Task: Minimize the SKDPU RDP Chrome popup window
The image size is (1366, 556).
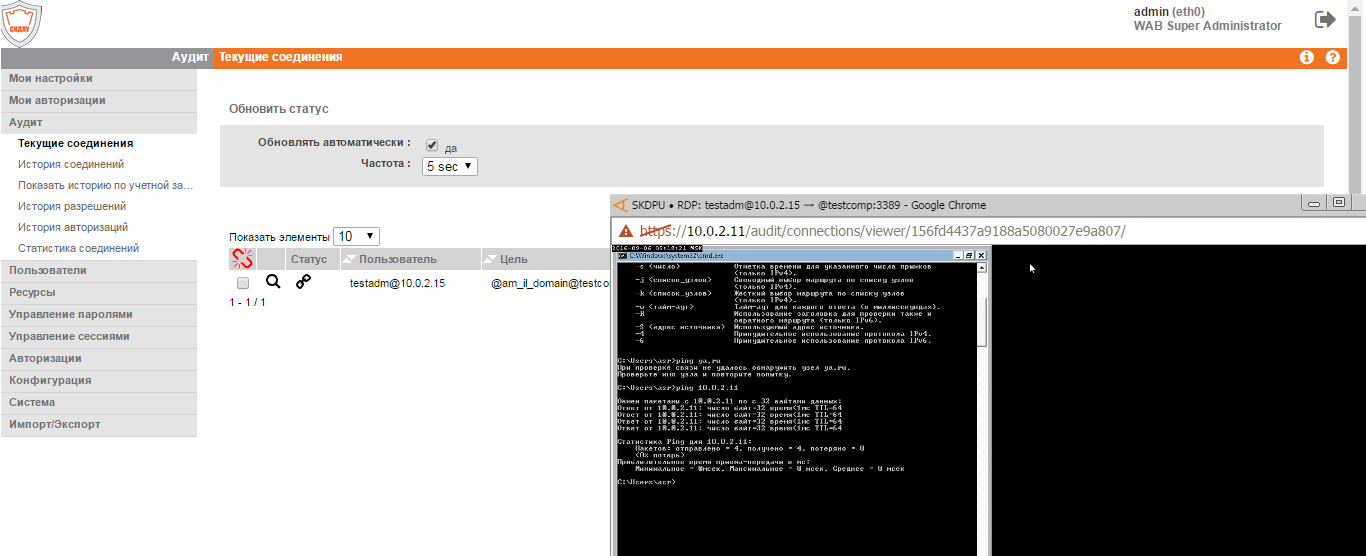Action: point(1313,202)
